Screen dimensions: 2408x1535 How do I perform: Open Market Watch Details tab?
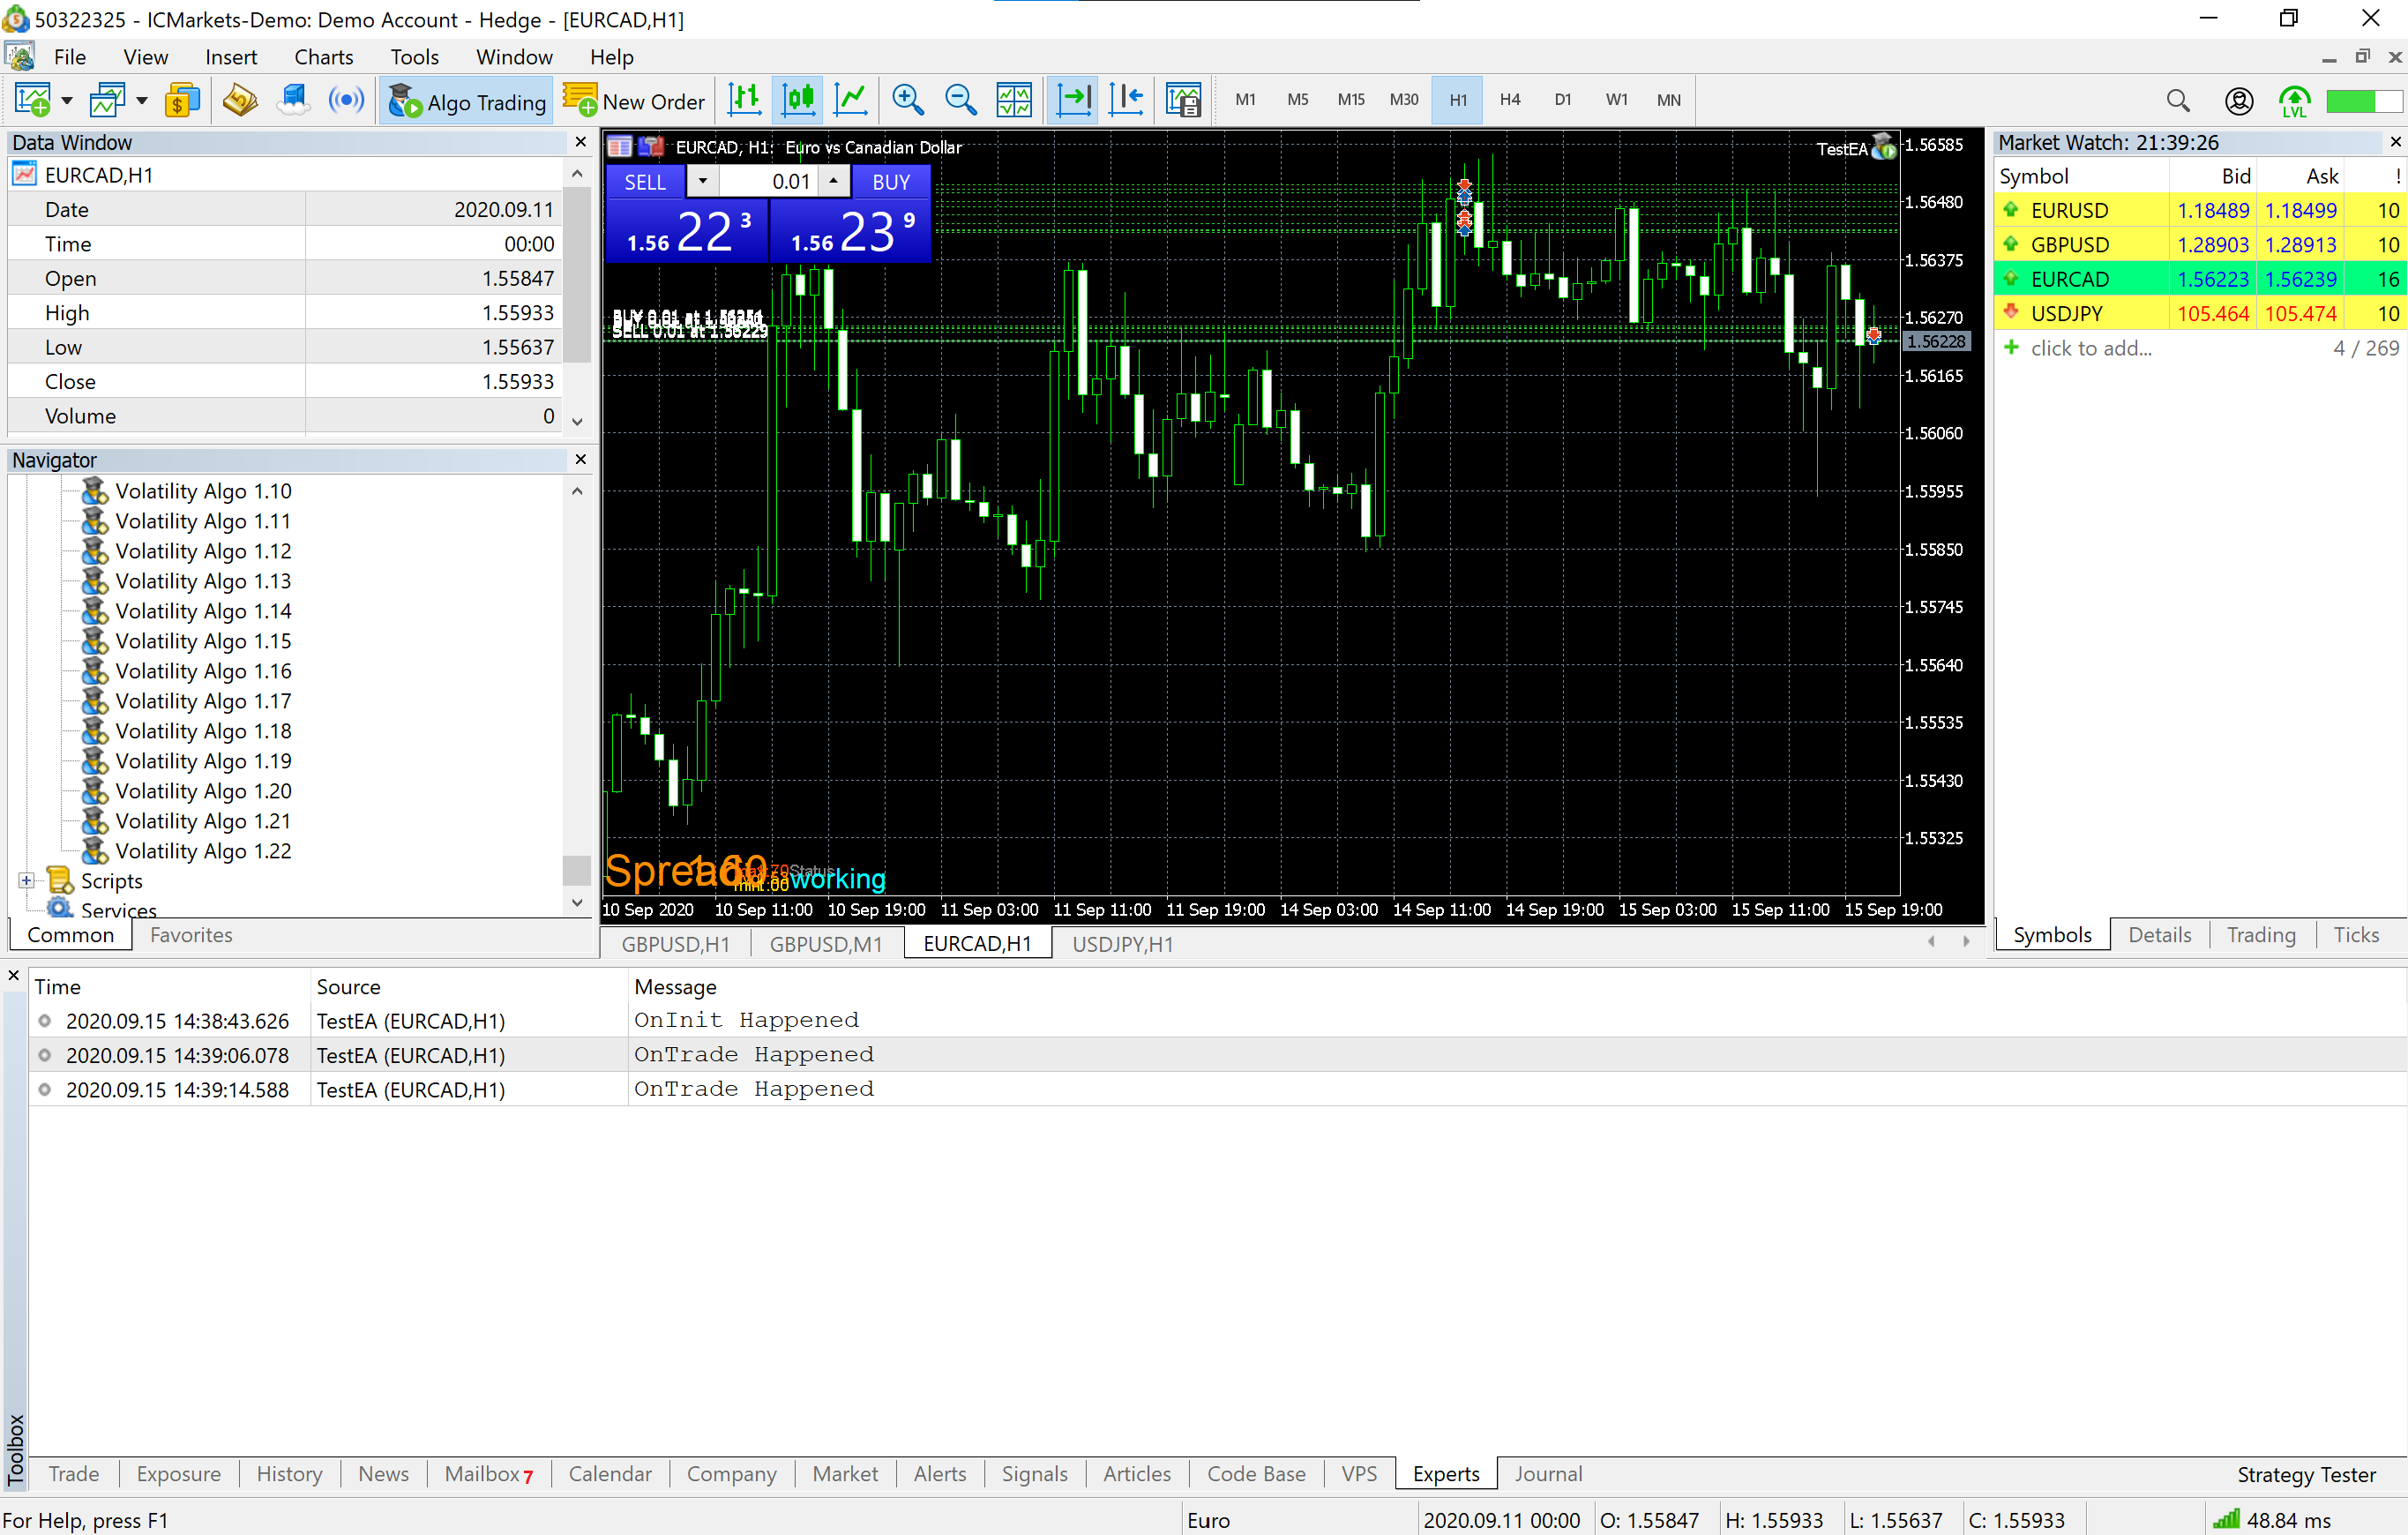(2159, 935)
